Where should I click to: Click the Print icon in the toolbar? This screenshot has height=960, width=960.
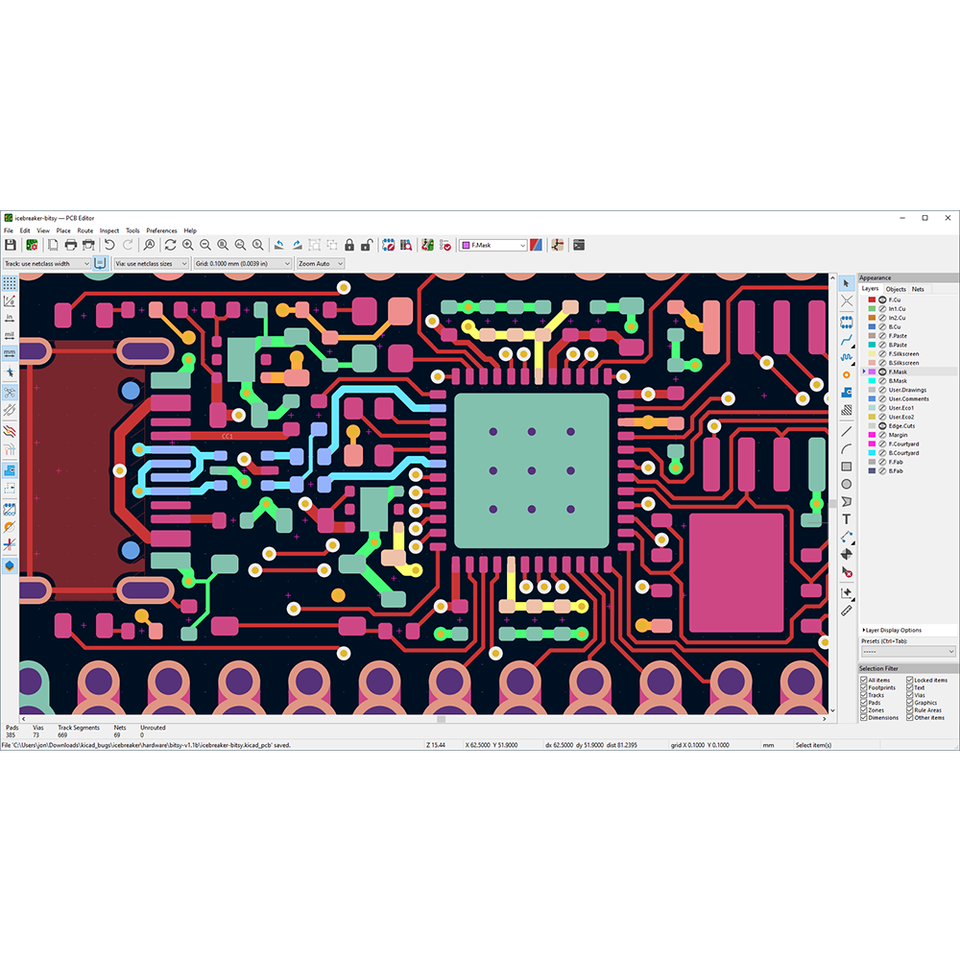point(71,245)
